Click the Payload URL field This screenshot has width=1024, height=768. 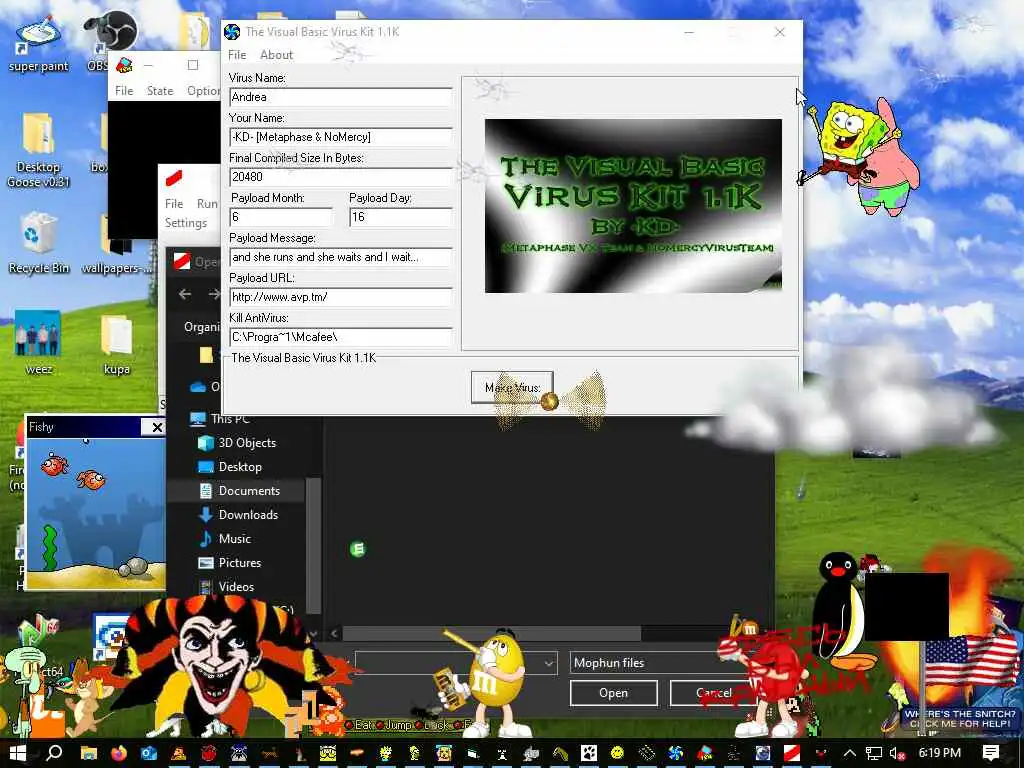pyautogui.click(x=341, y=296)
